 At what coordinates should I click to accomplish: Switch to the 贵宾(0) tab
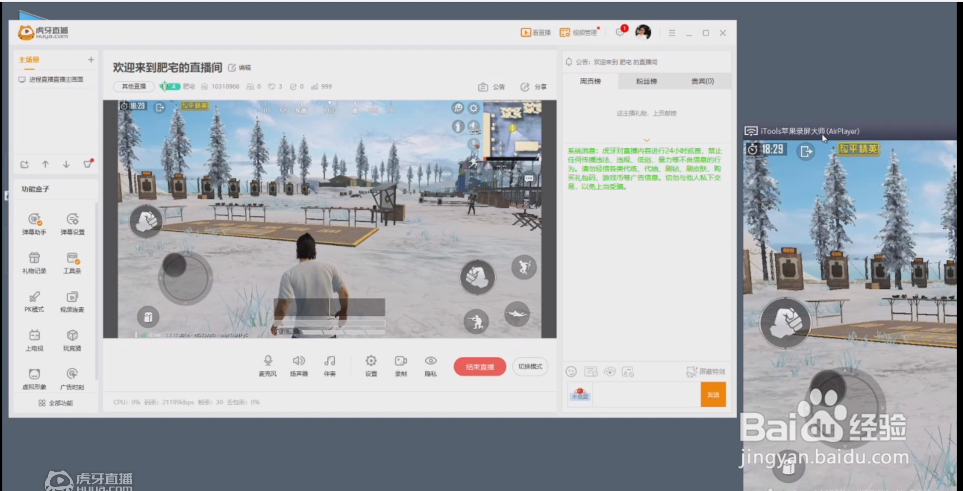click(x=702, y=81)
